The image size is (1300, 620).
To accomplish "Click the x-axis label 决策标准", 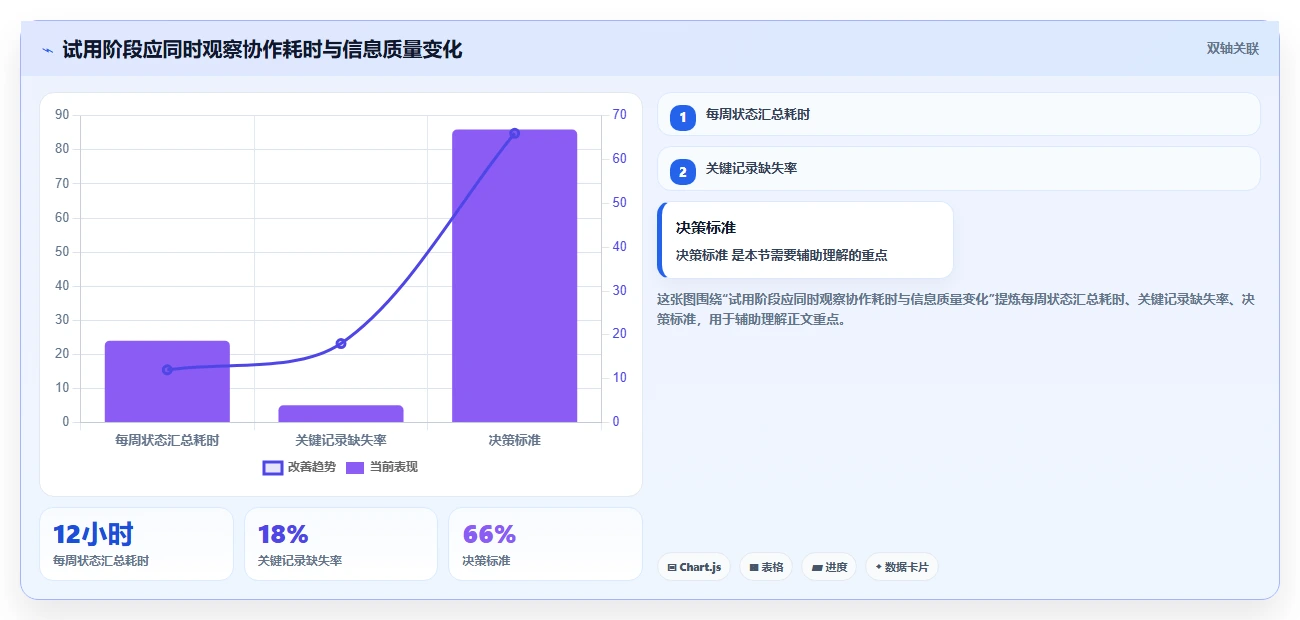I will [x=514, y=440].
